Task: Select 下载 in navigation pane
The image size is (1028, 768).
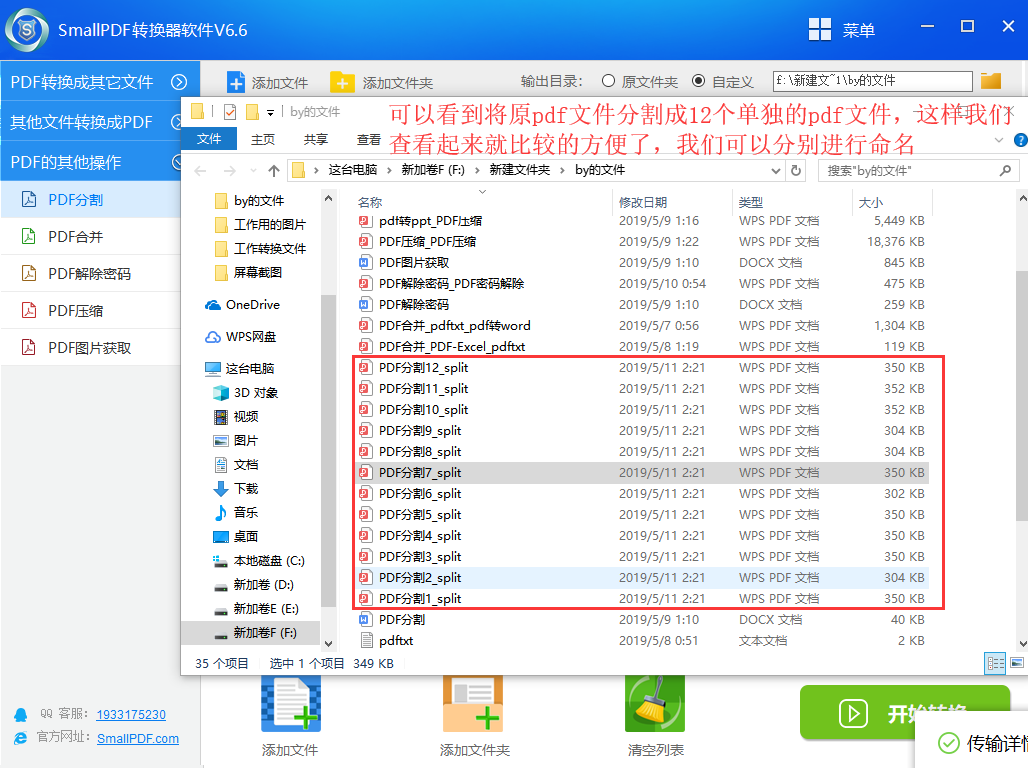Action: 235,489
